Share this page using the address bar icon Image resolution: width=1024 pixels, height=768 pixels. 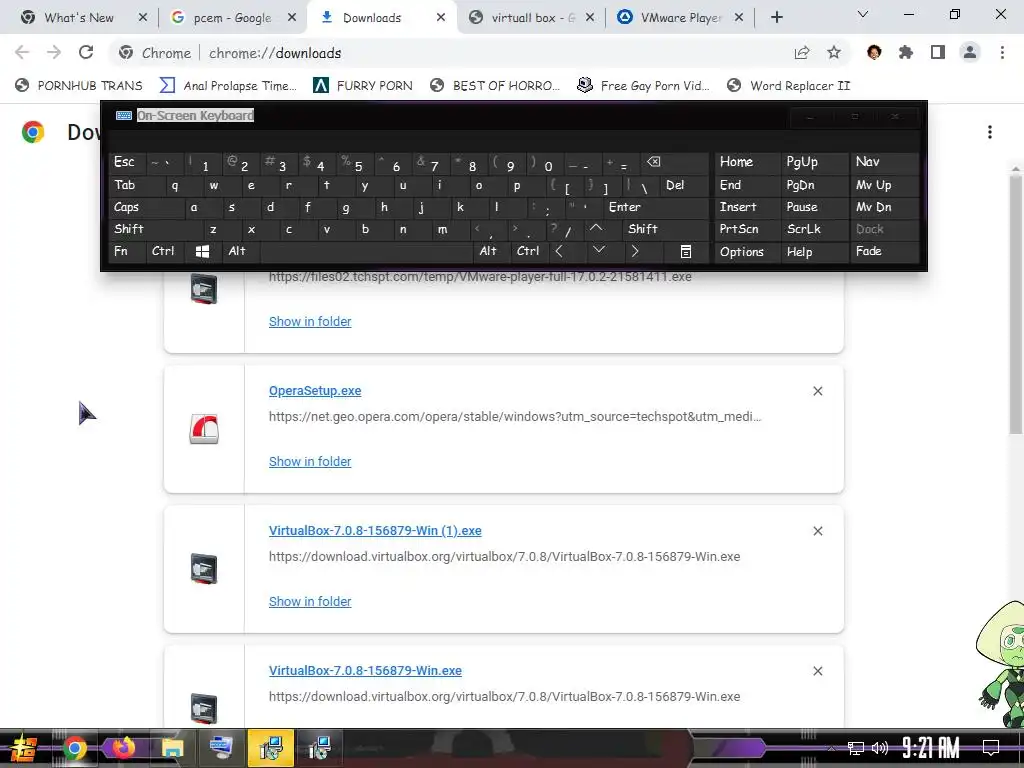click(x=802, y=52)
